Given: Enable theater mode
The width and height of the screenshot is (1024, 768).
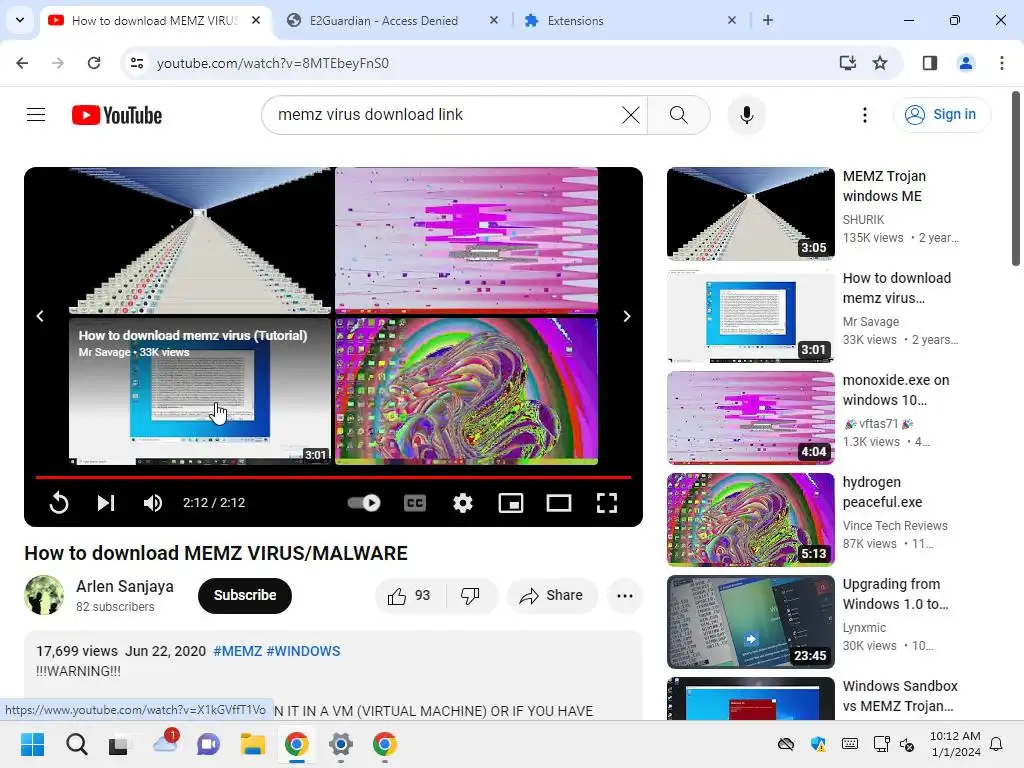Looking at the screenshot, I should tap(558, 503).
